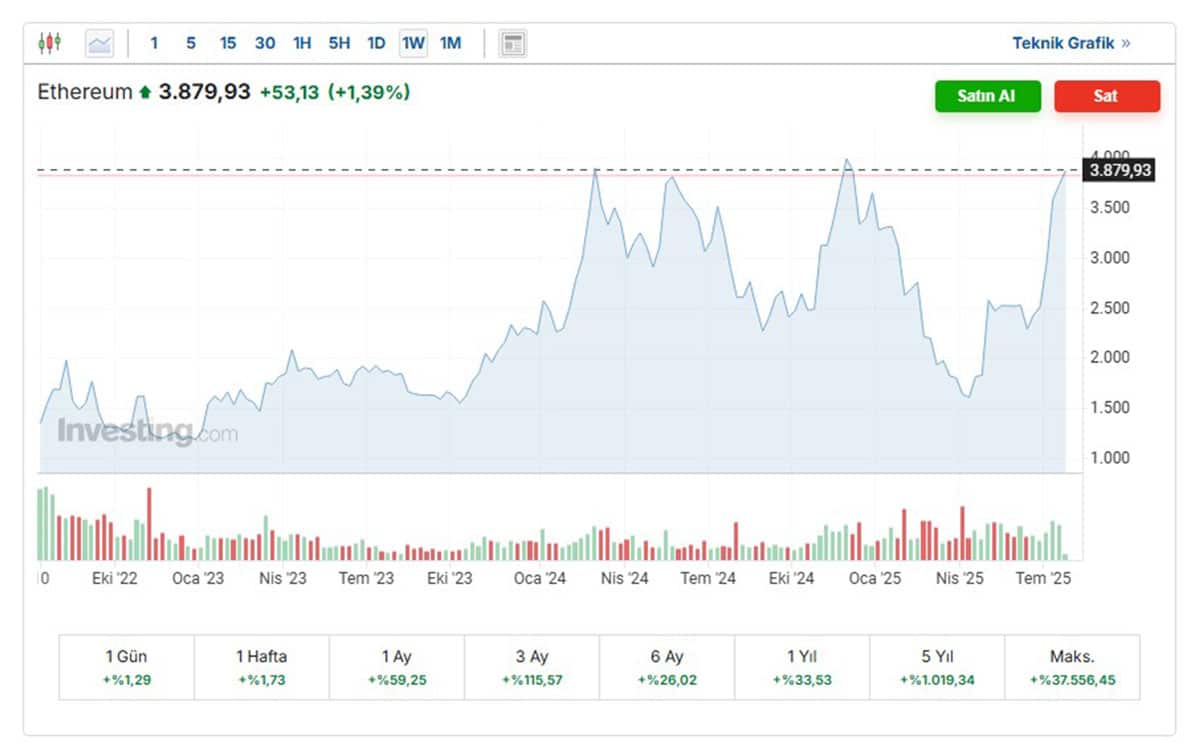Click the Oca '24 date axis label
This screenshot has width=1200, height=753.
coord(540,578)
